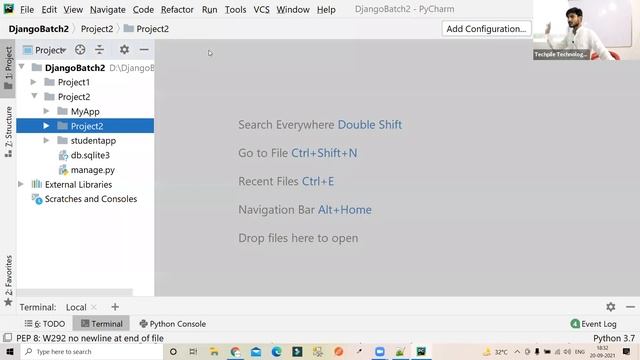This screenshot has width=640, height=360.
Task: Expand External Libraries node
Action: tap(21, 184)
